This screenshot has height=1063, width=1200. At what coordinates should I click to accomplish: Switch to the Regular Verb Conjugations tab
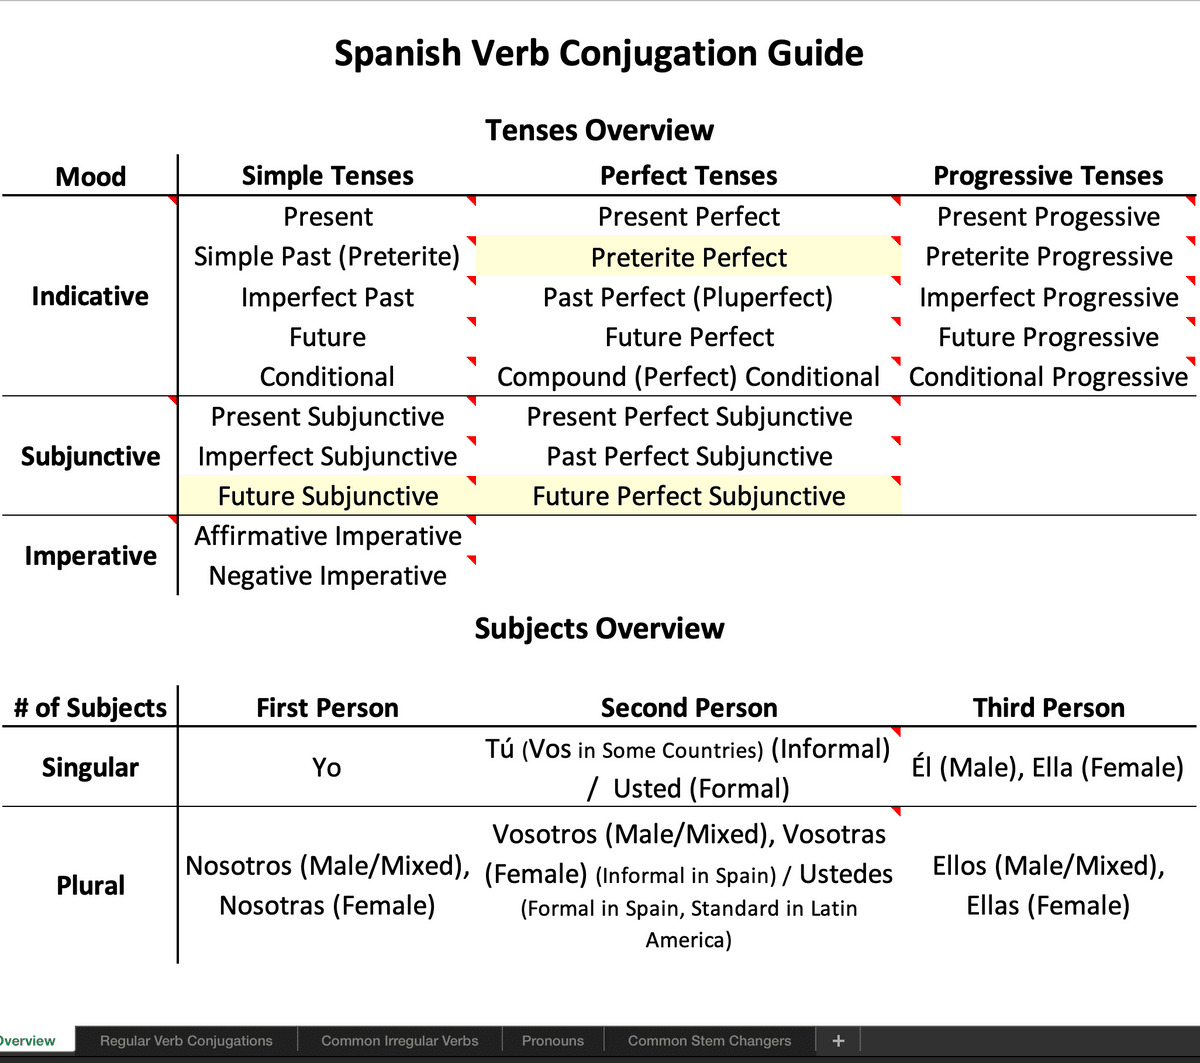click(x=186, y=1041)
